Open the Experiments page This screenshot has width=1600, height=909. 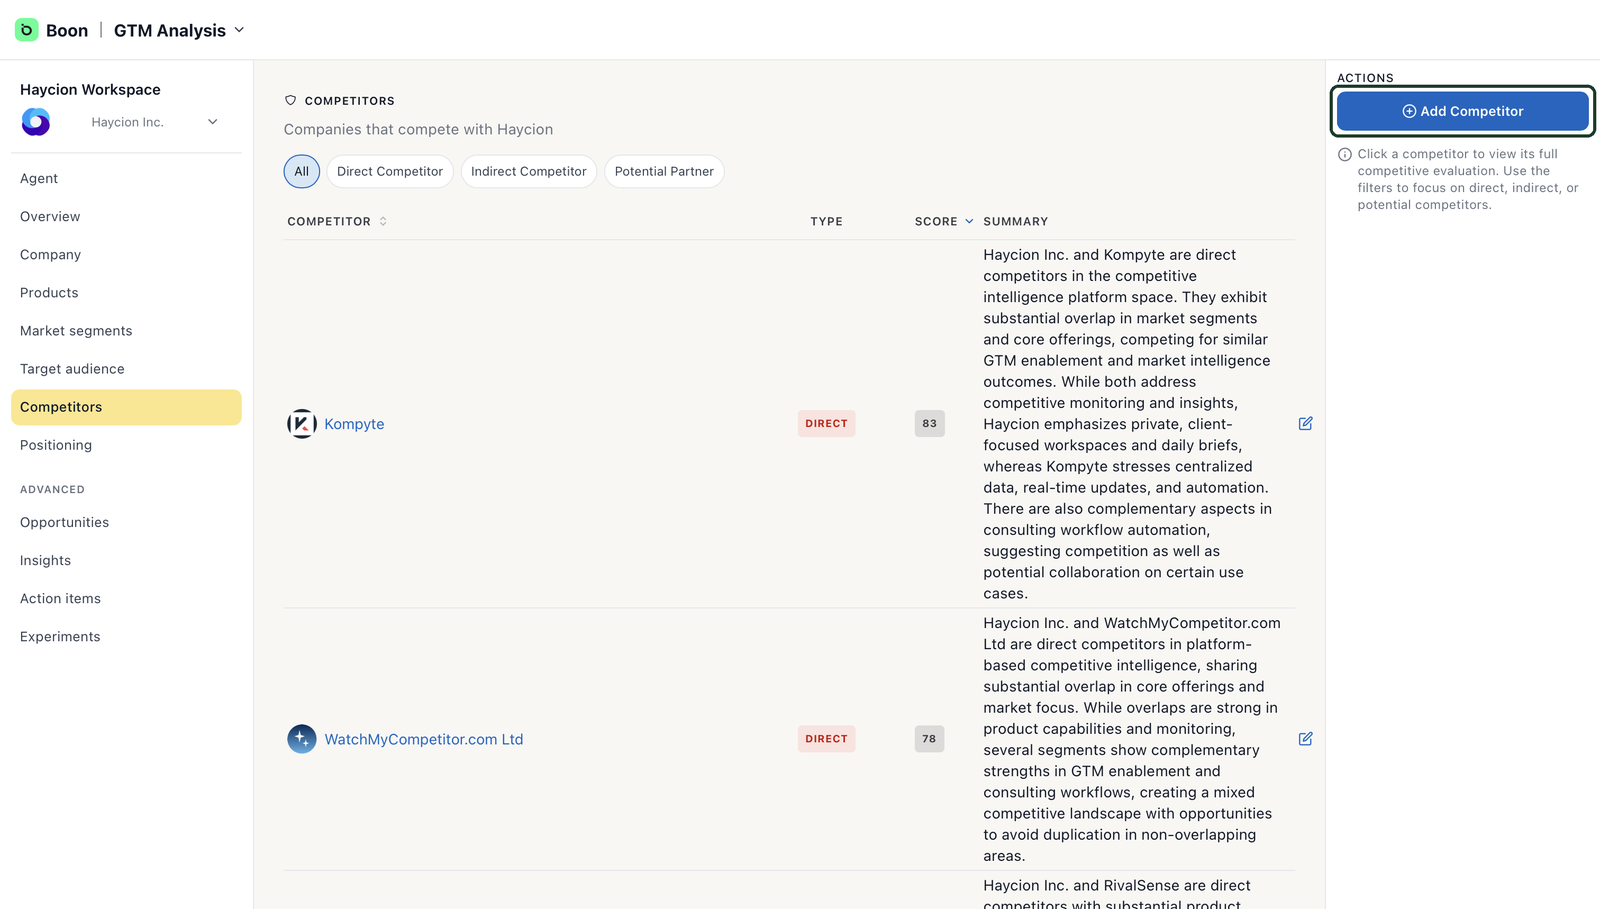click(126, 636)
